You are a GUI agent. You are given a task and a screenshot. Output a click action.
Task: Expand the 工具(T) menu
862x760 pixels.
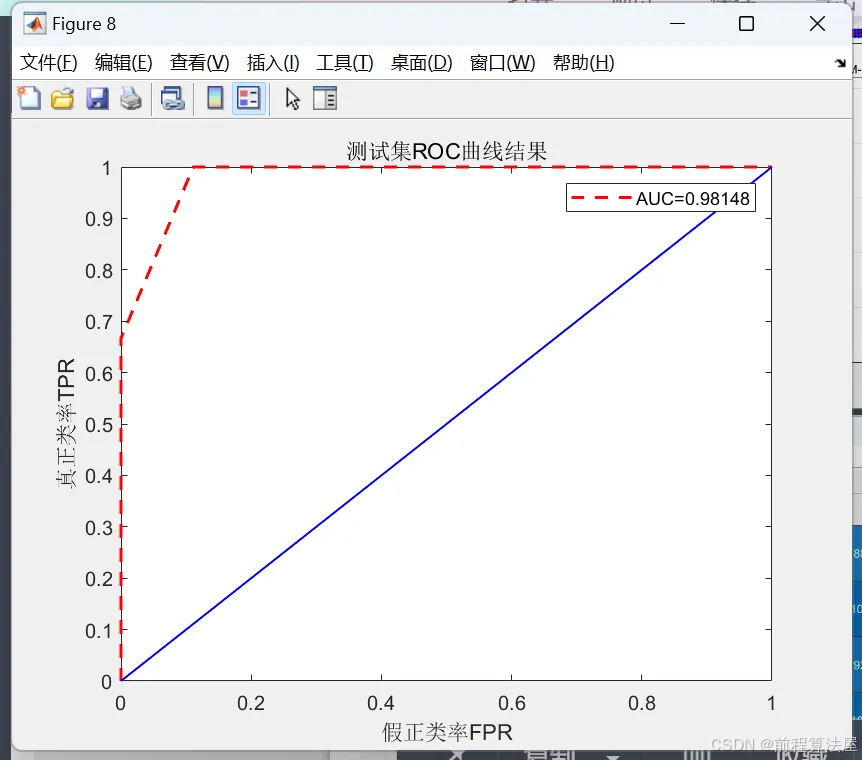[x=344, y=62]
